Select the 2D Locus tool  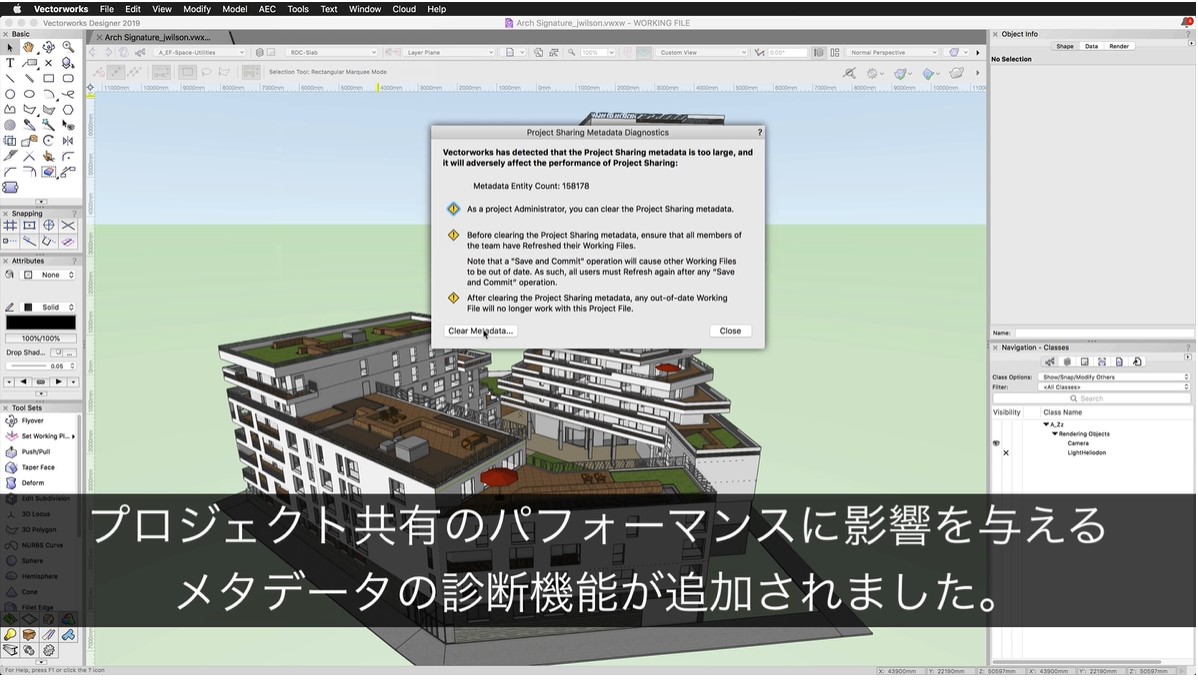49,63
